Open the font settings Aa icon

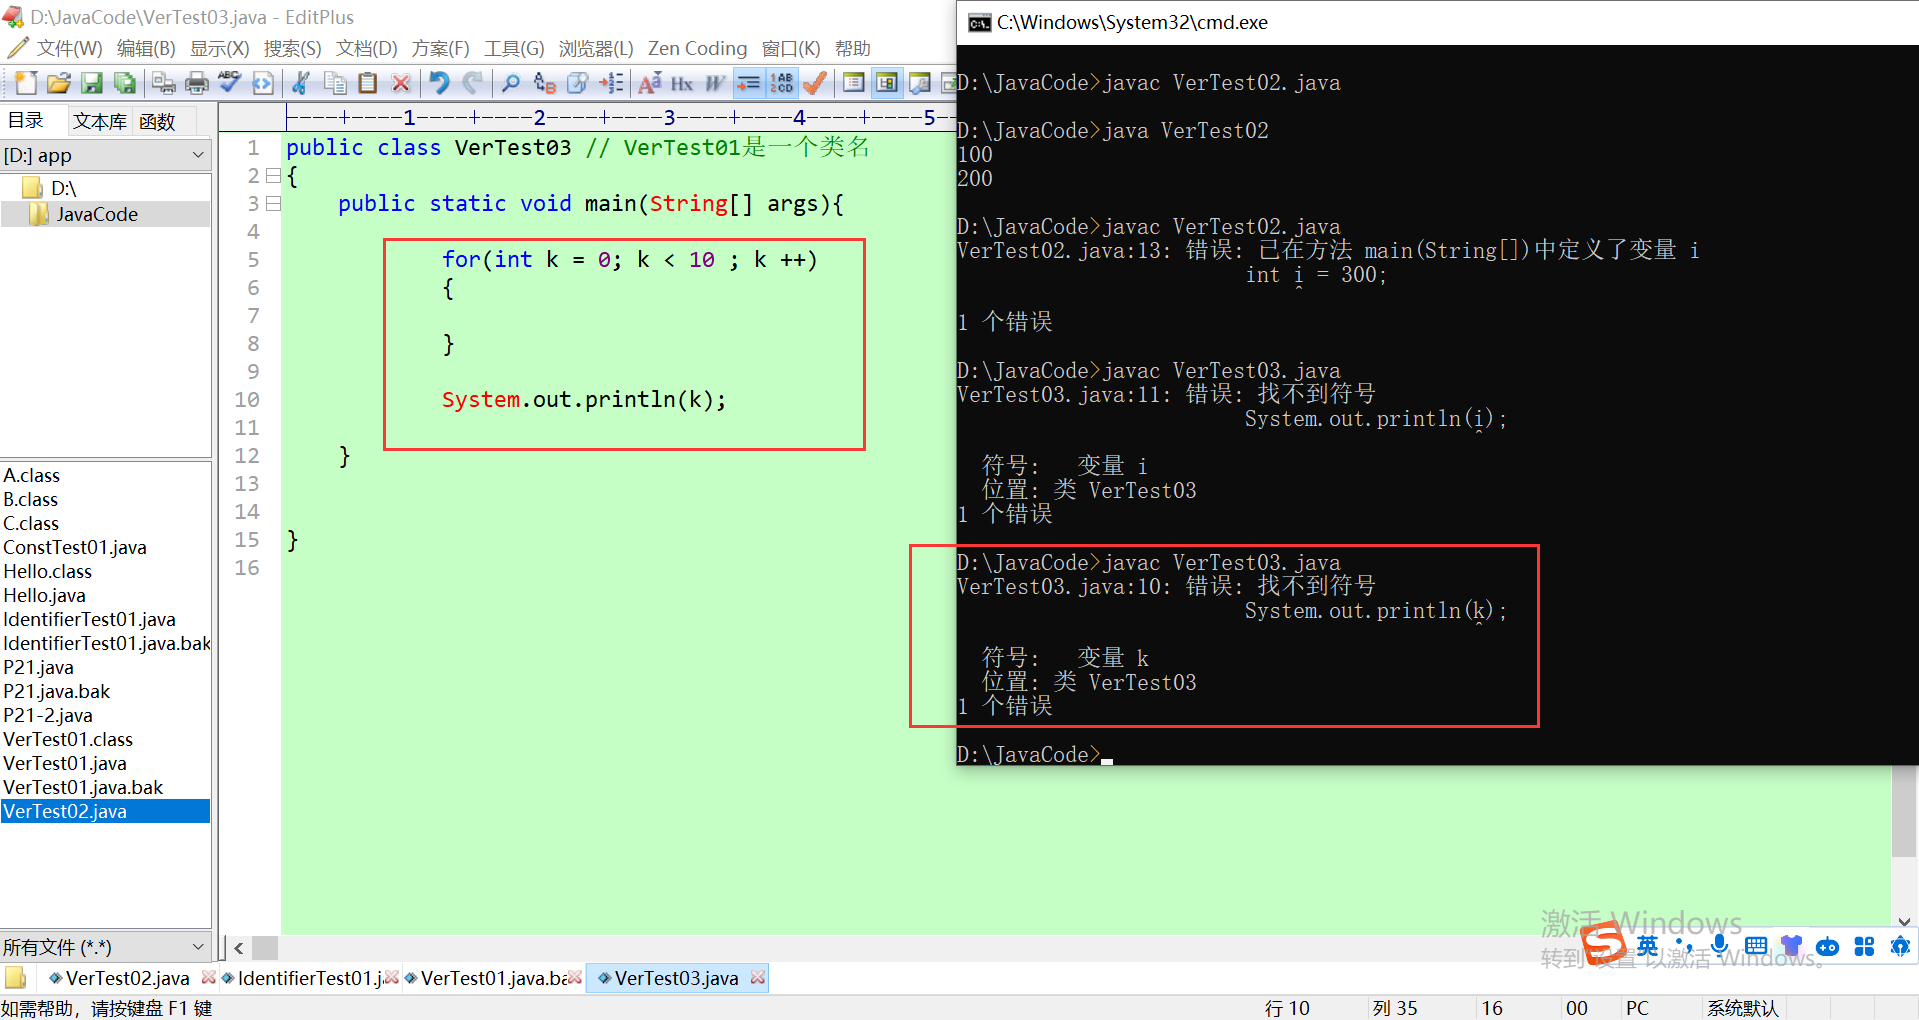649,83
